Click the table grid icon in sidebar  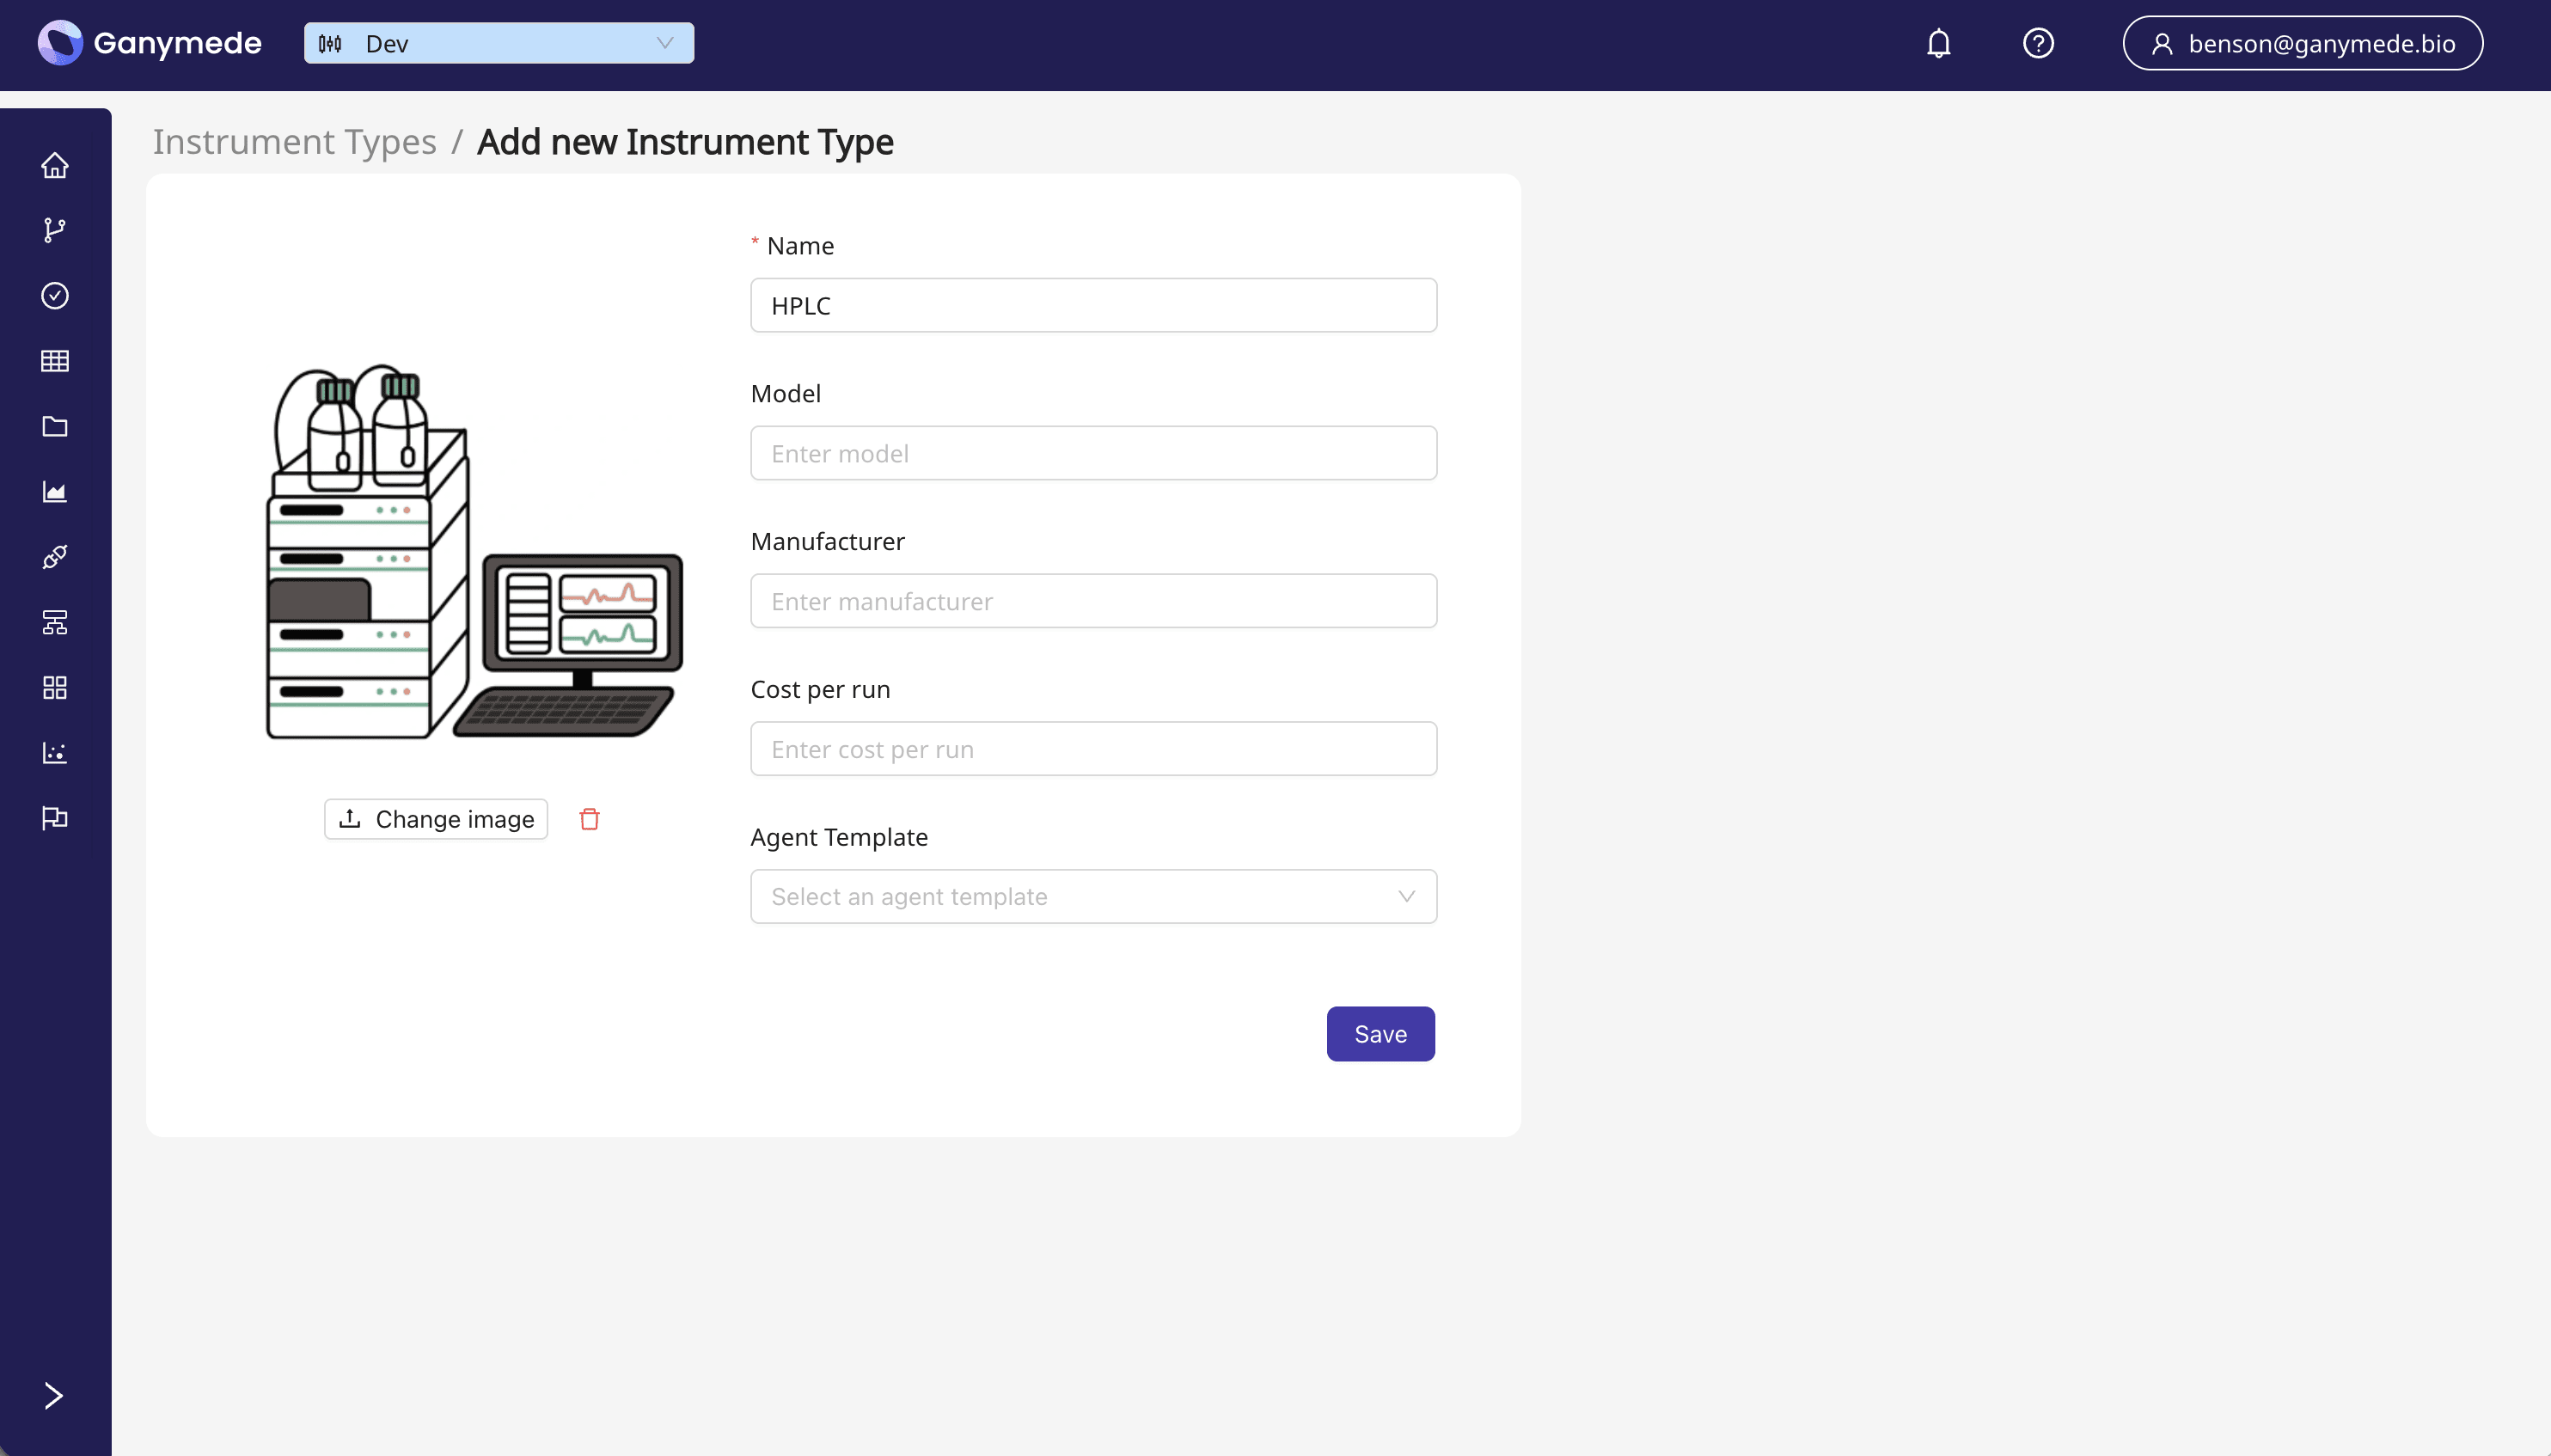[x=55, y=360]
